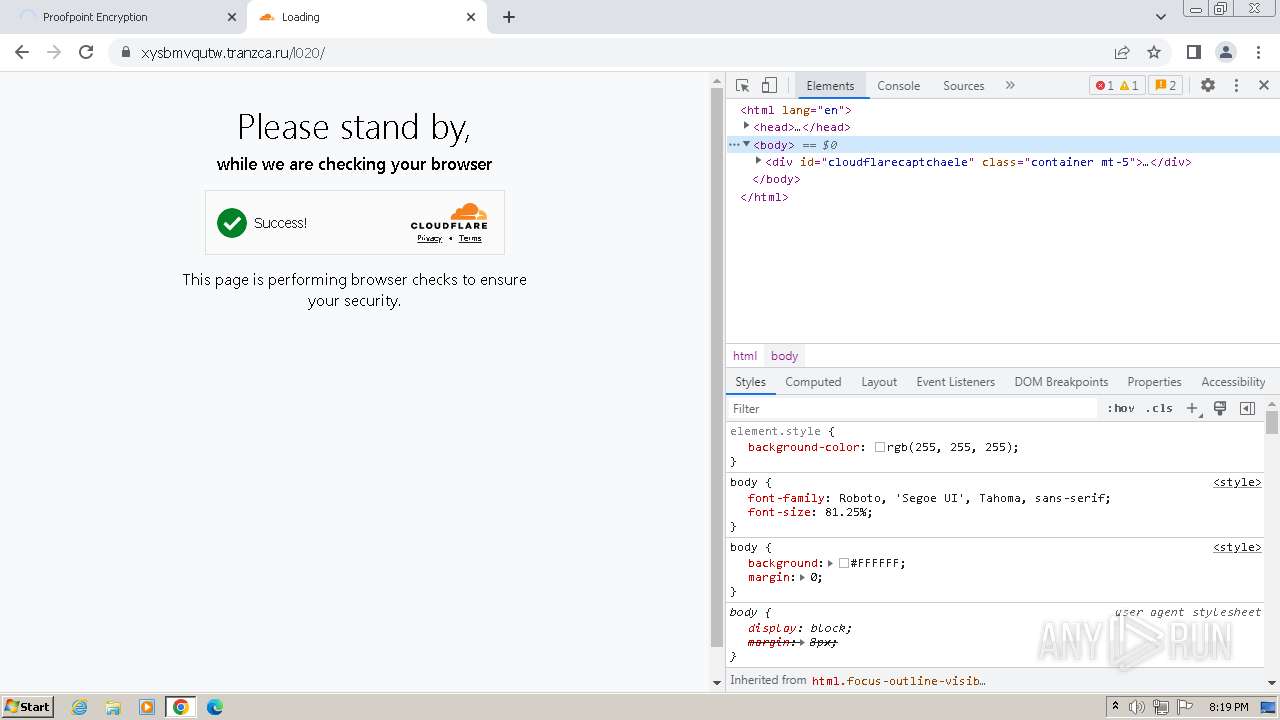Open the Windows Start menu
This screenshot has height=720, width=1280.
[27, 706]
